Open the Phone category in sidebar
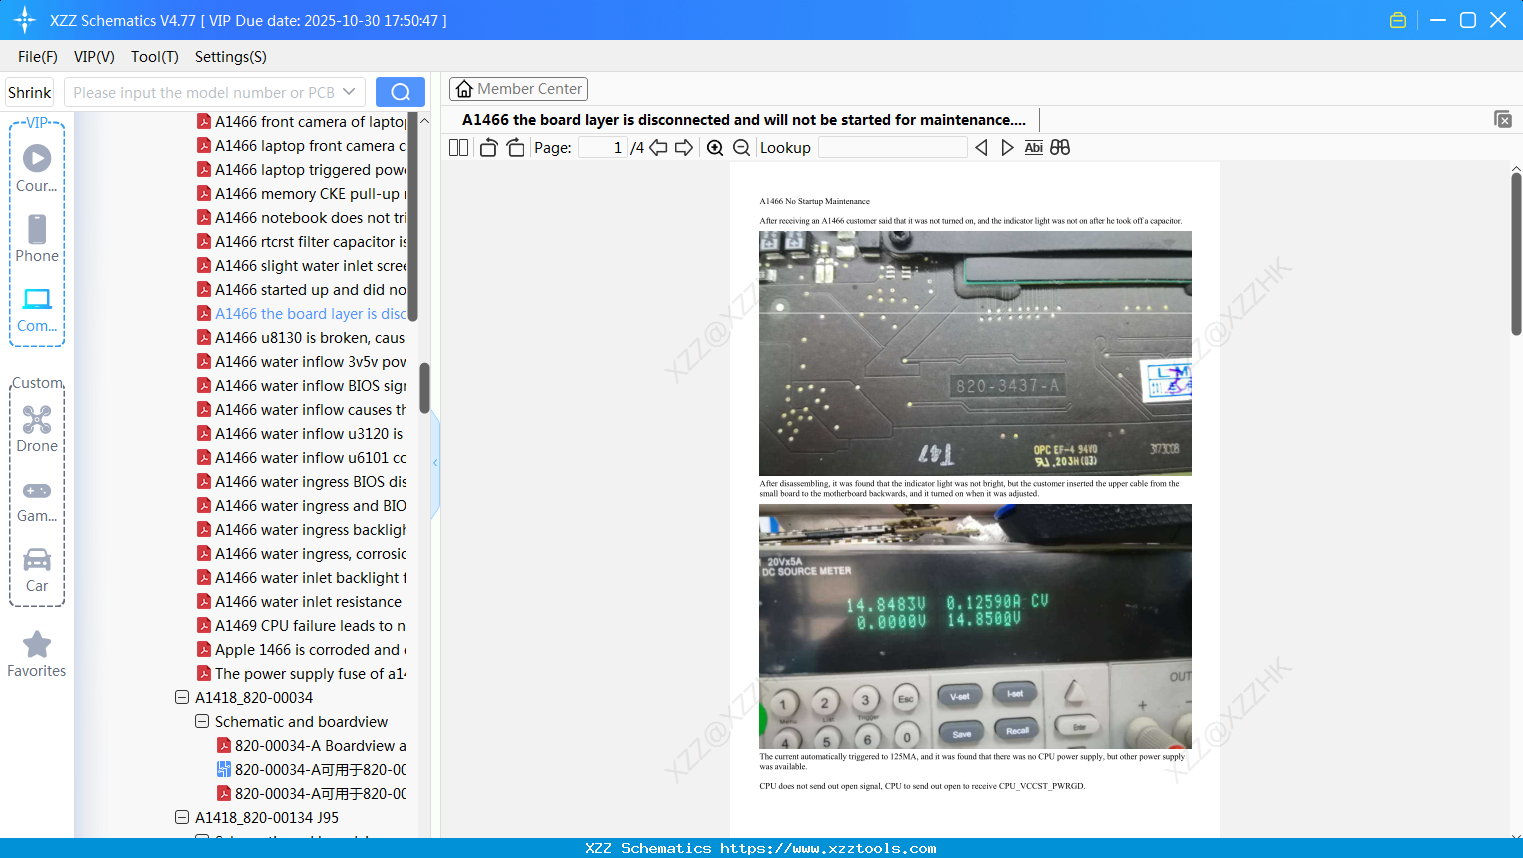This screenshot has width=1523, height=858. (x=37, y=239)
